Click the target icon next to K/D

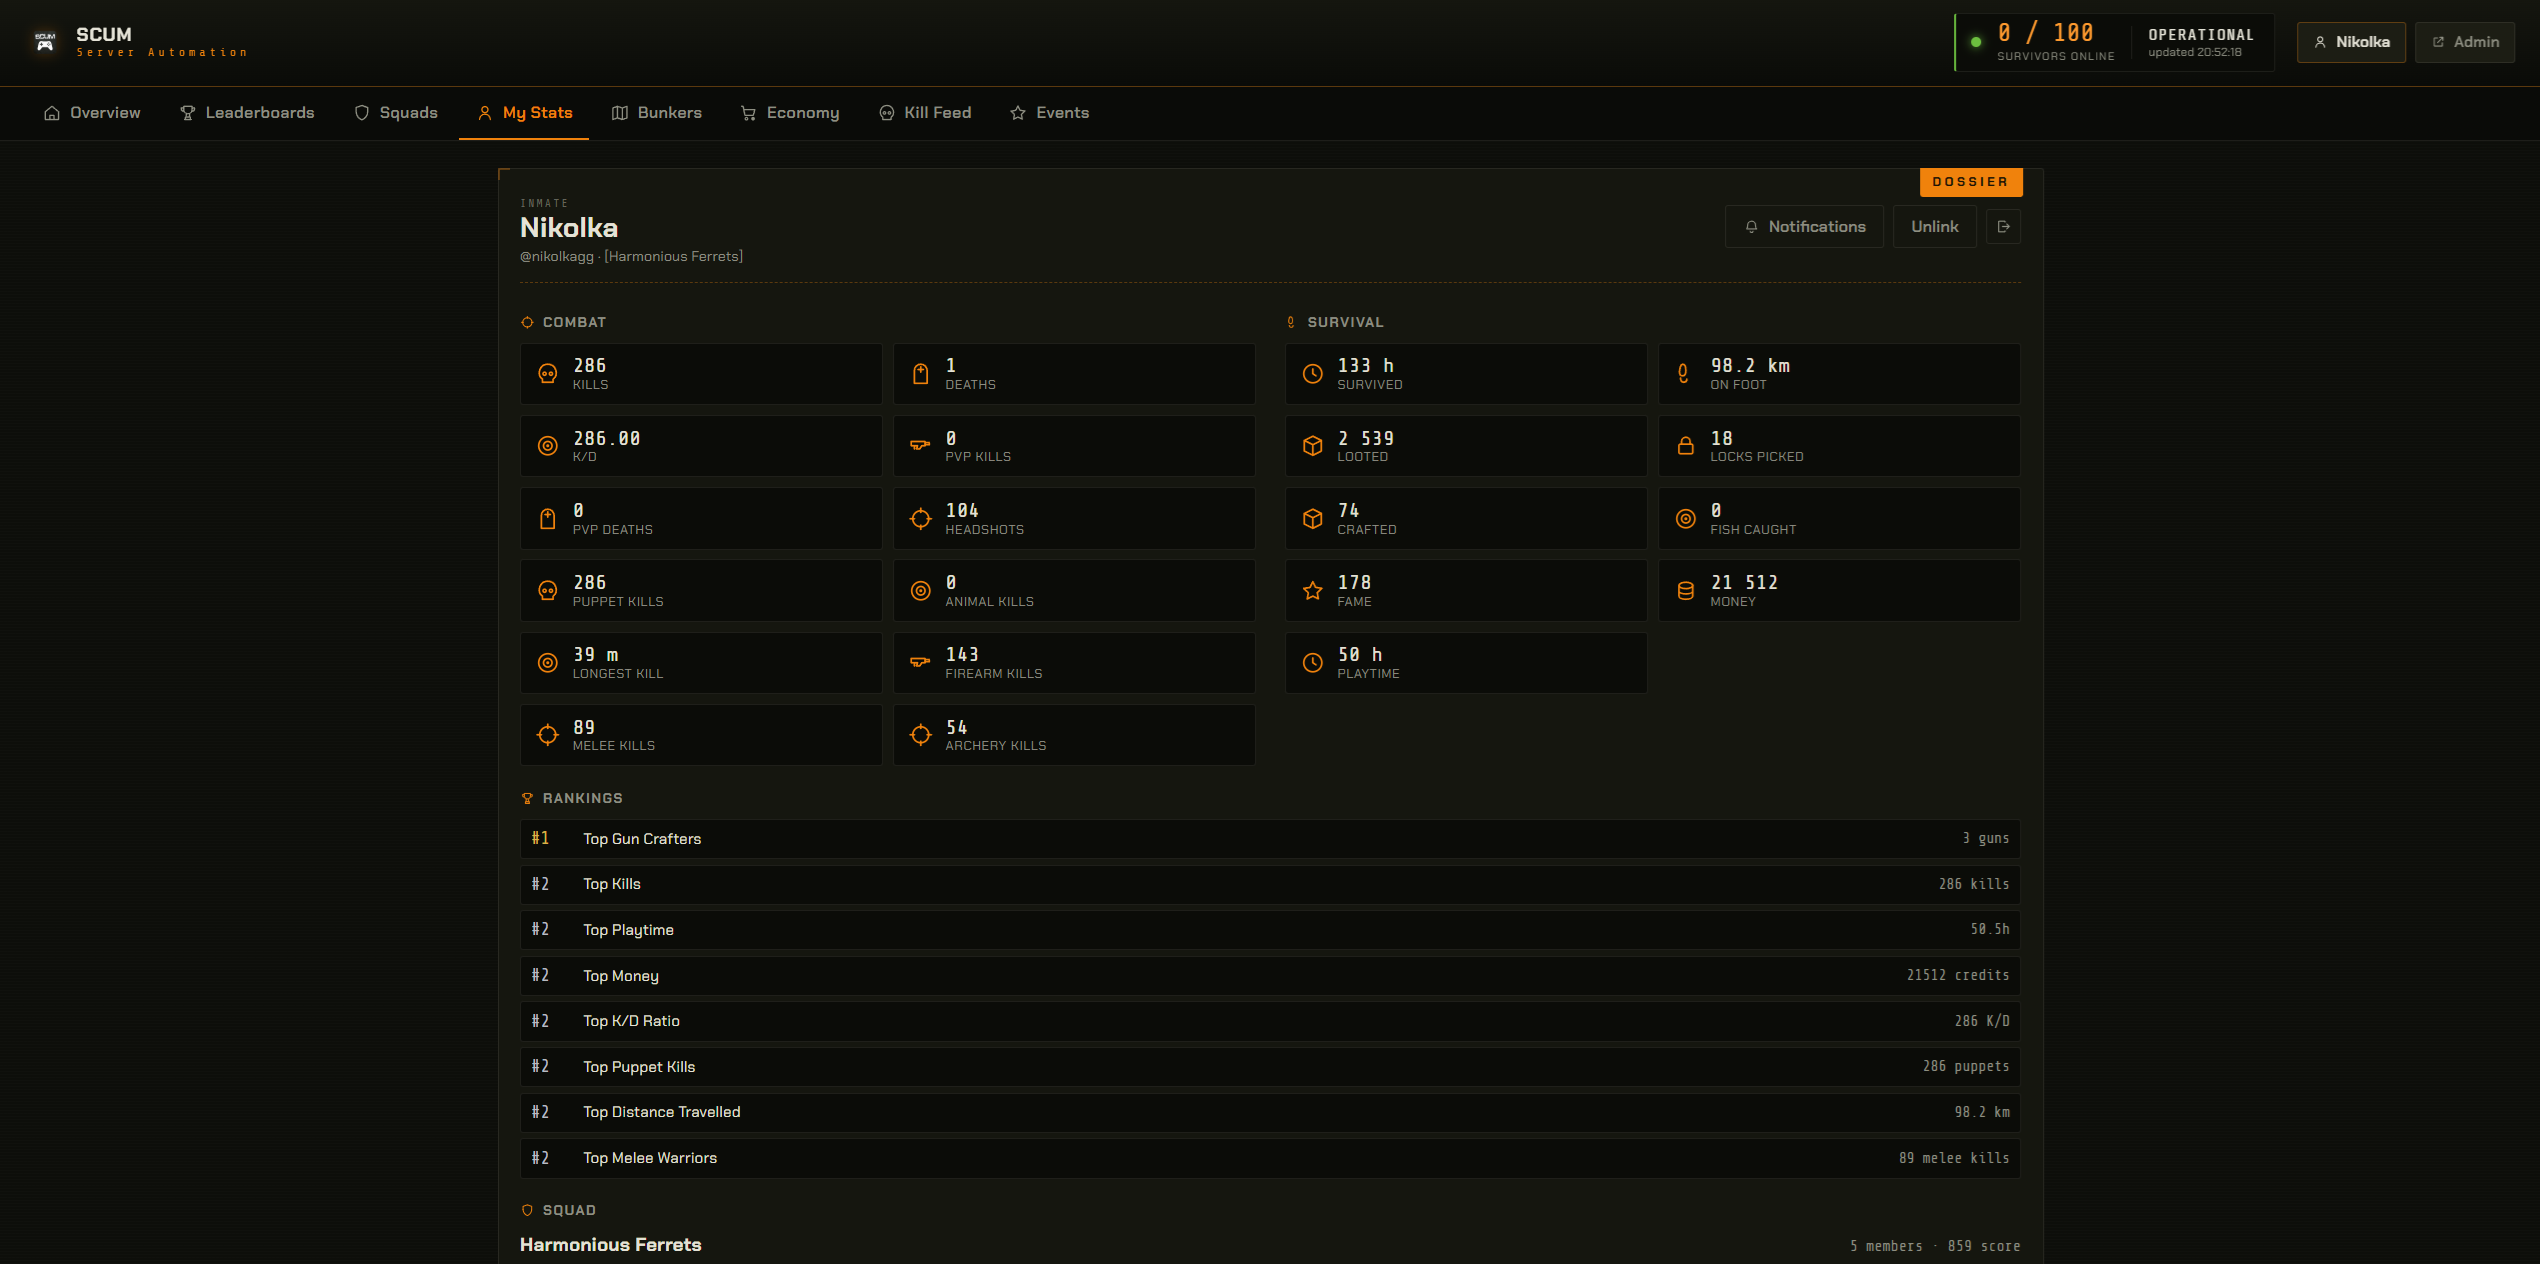pos(548,446)
